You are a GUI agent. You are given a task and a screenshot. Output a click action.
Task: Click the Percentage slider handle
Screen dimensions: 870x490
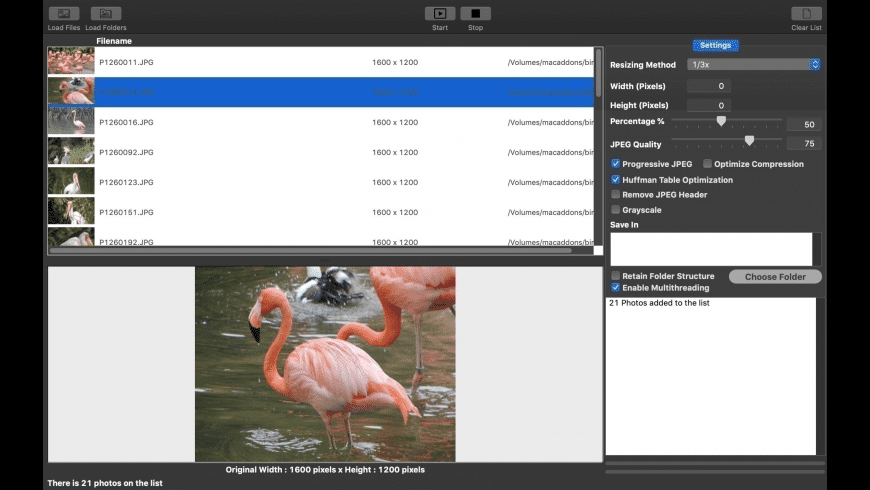721,120
